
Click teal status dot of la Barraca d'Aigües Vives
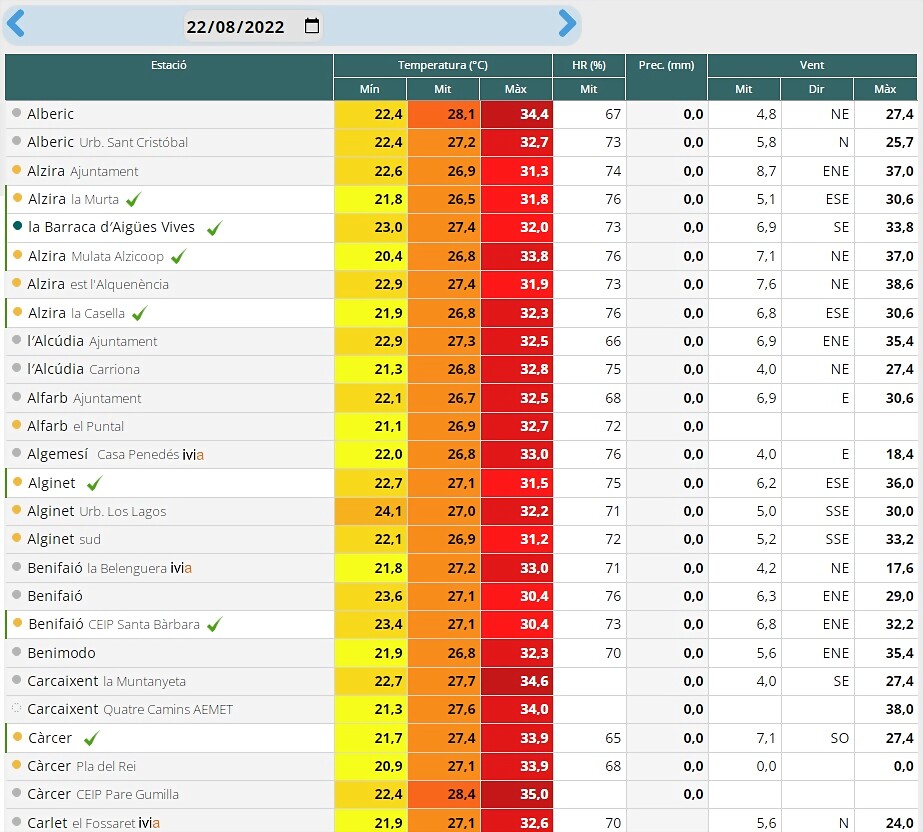coord(17,226)
